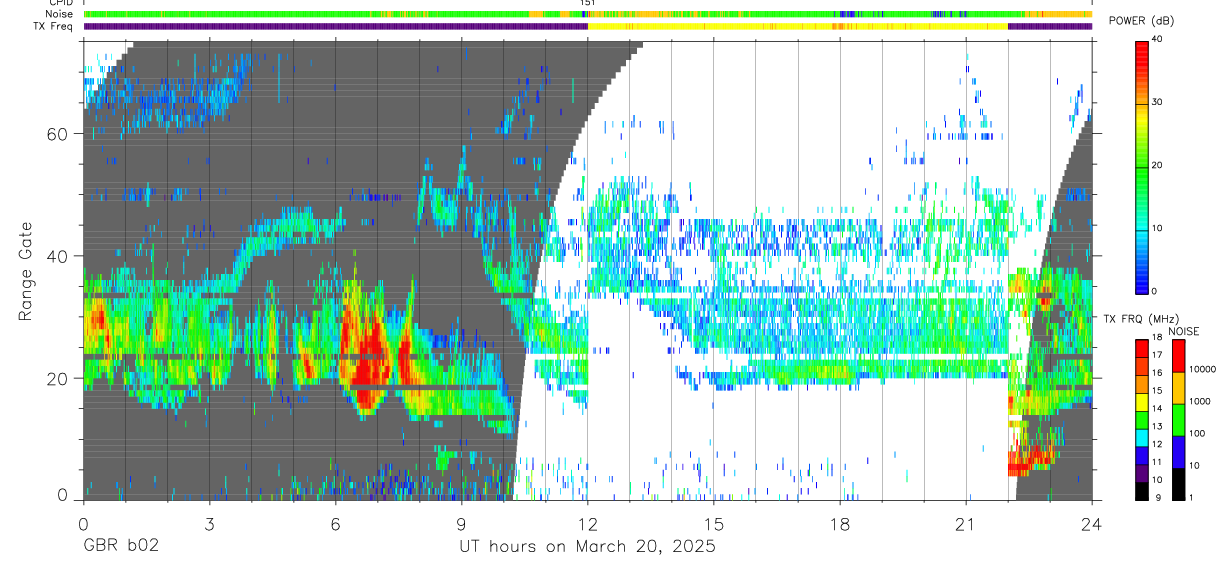
Task: Click the '12' tick on the UT hours axis
Action: pos(588,524)
